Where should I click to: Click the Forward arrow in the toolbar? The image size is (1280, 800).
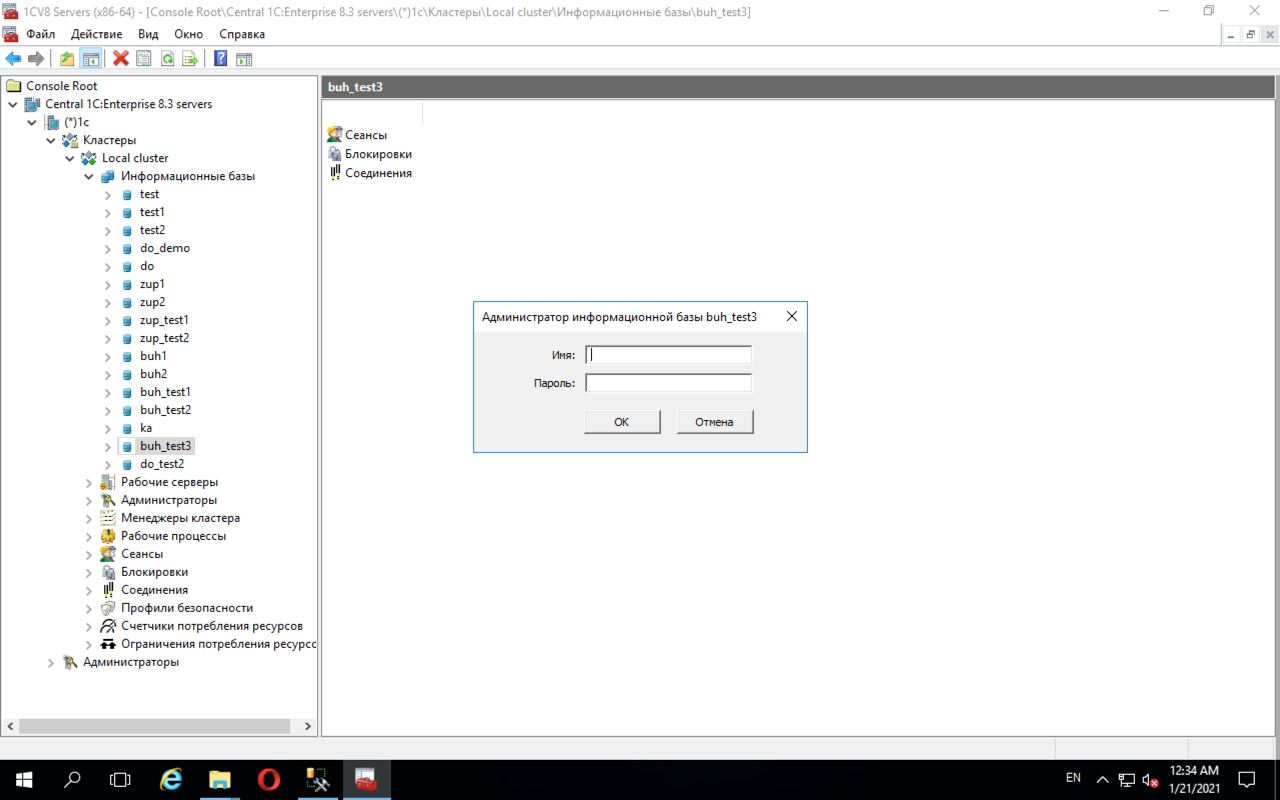36,59
